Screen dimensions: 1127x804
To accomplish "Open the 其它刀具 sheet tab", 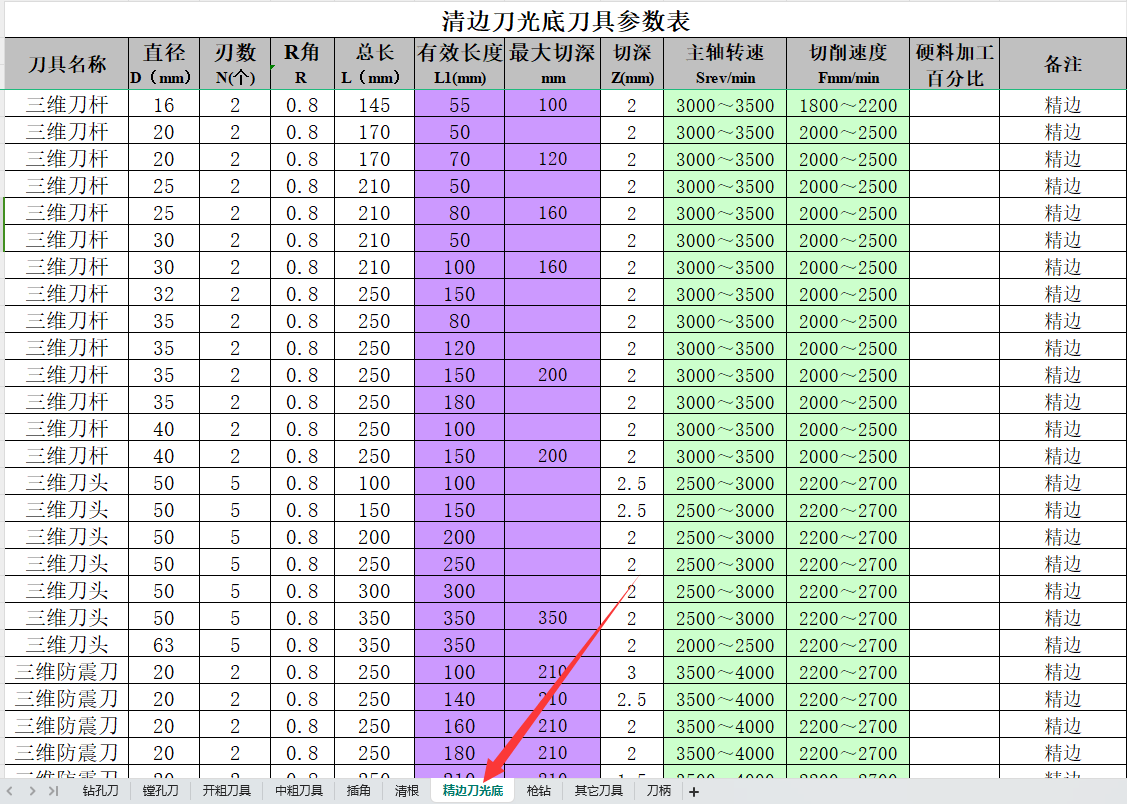I will pyautogui.click(x=598, y=791).
